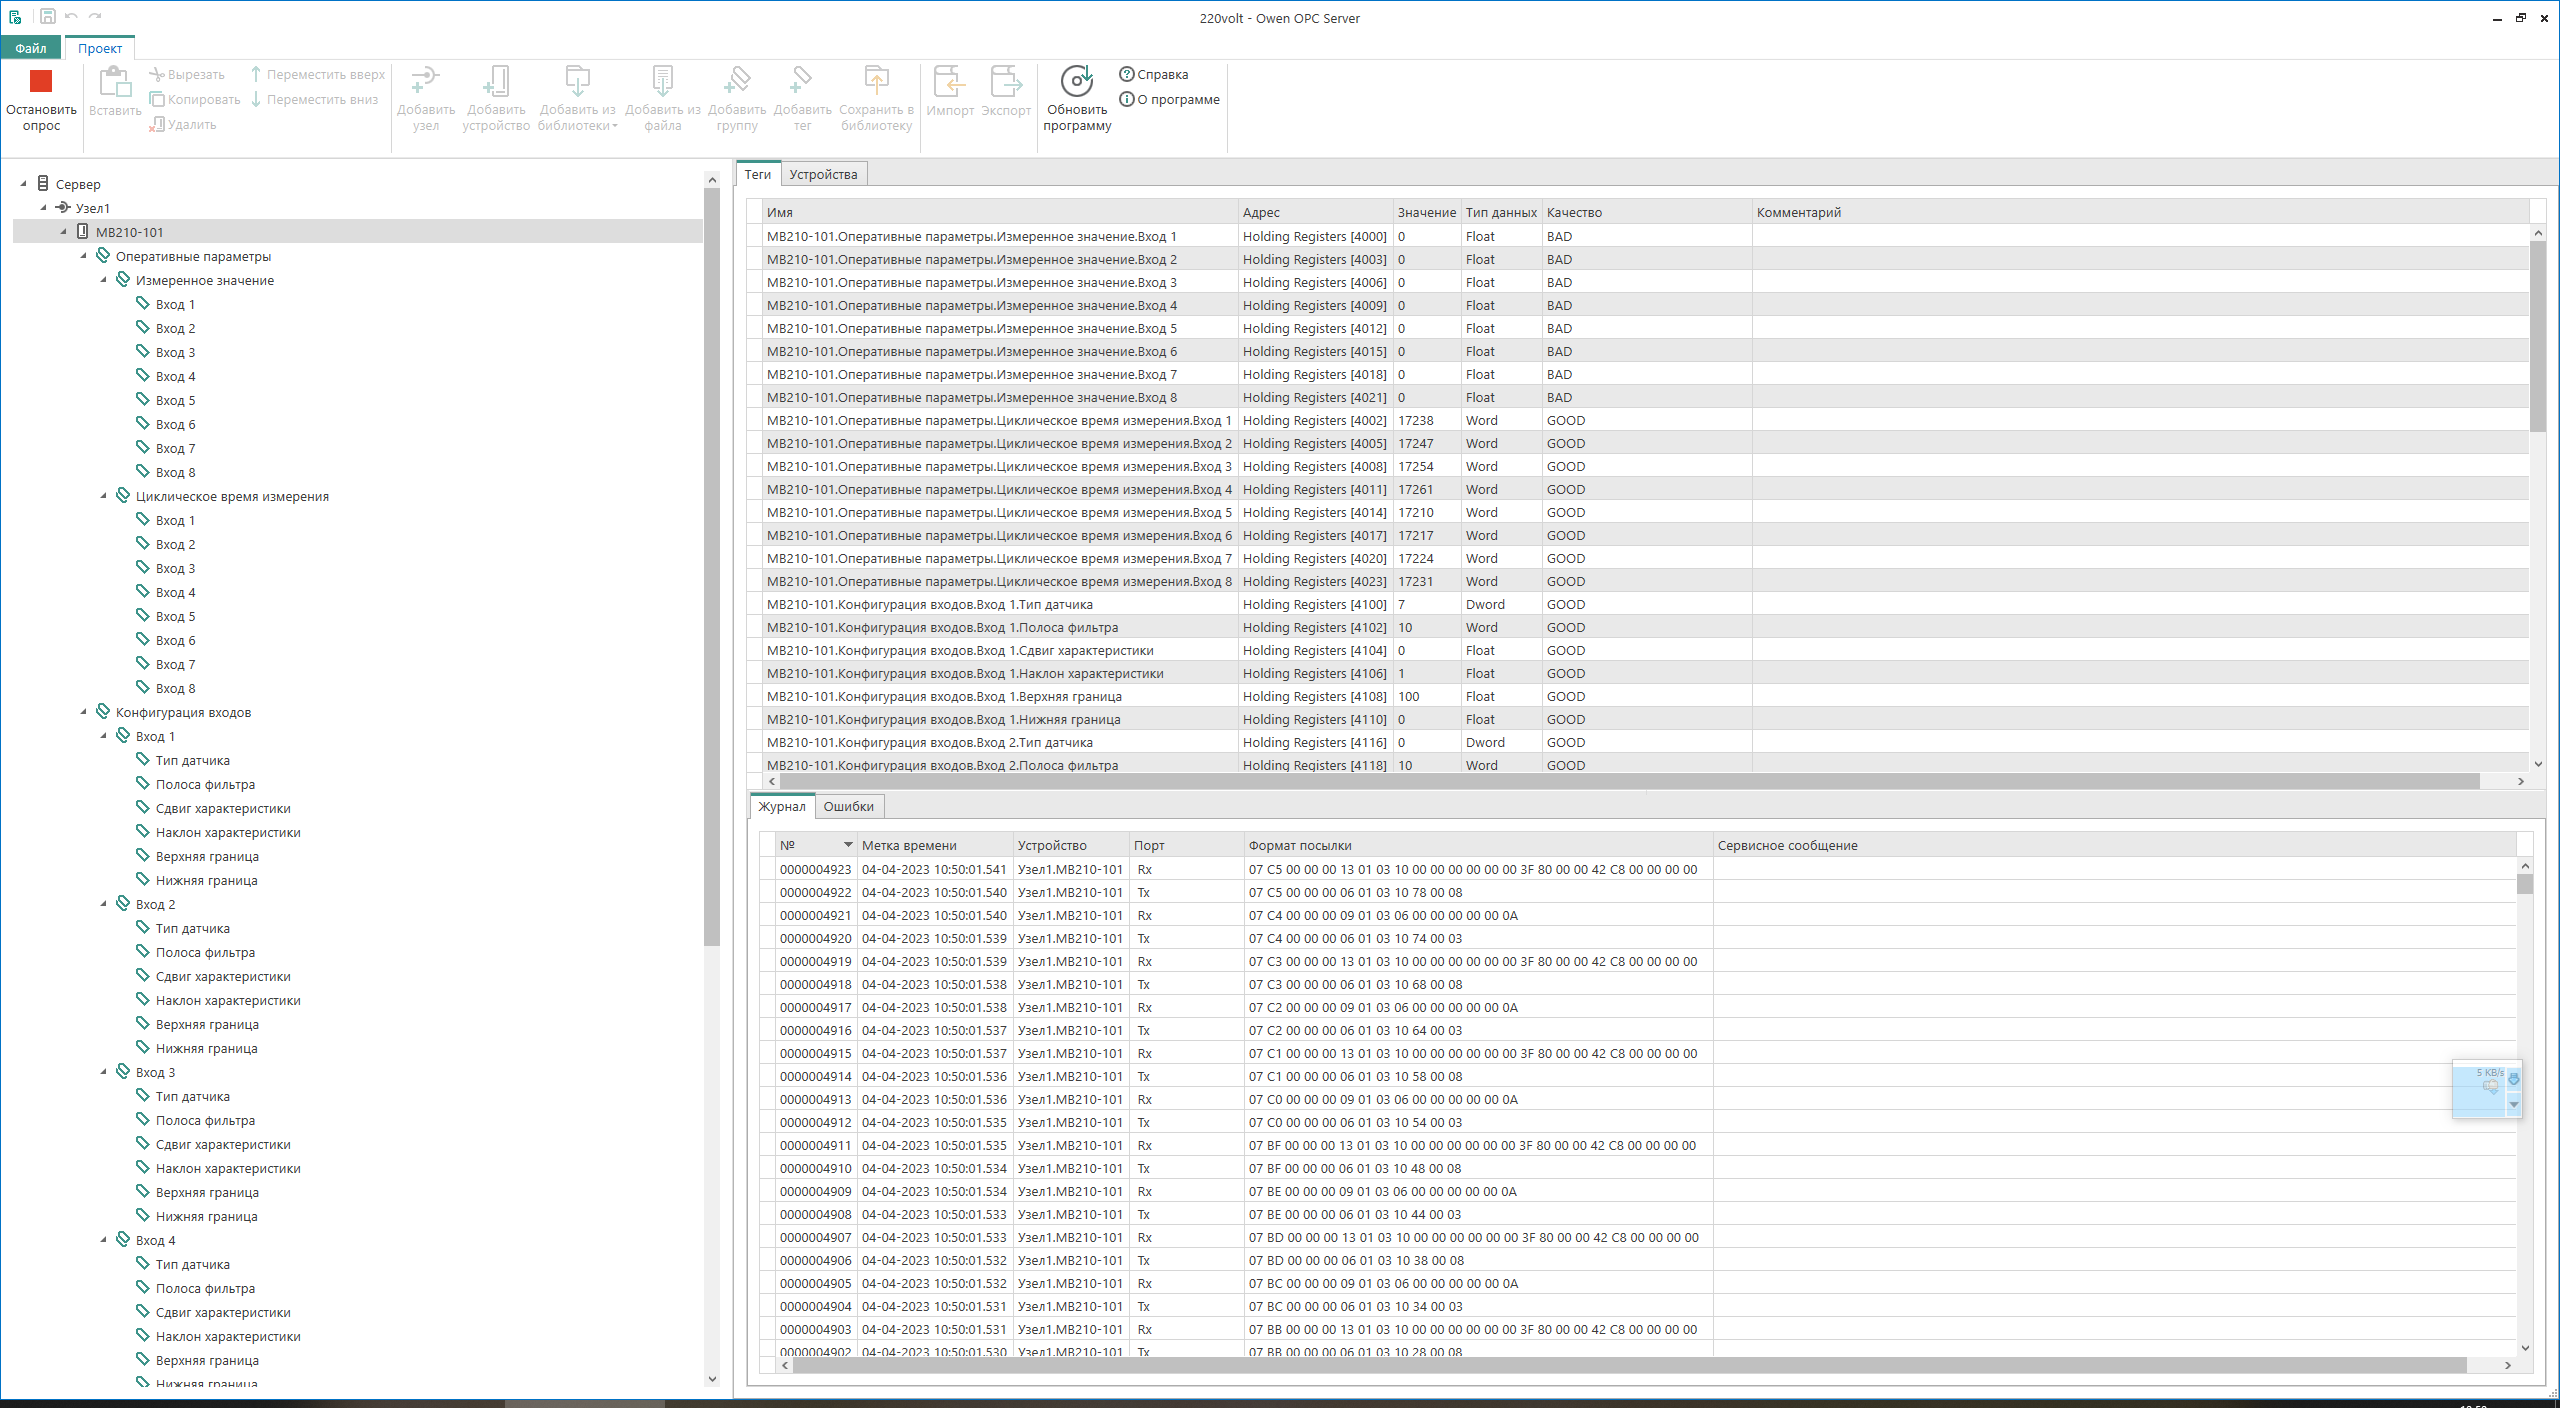Click the Update program icon
Viewport: 2560px width, 1408px height.
coord(1076,82)
